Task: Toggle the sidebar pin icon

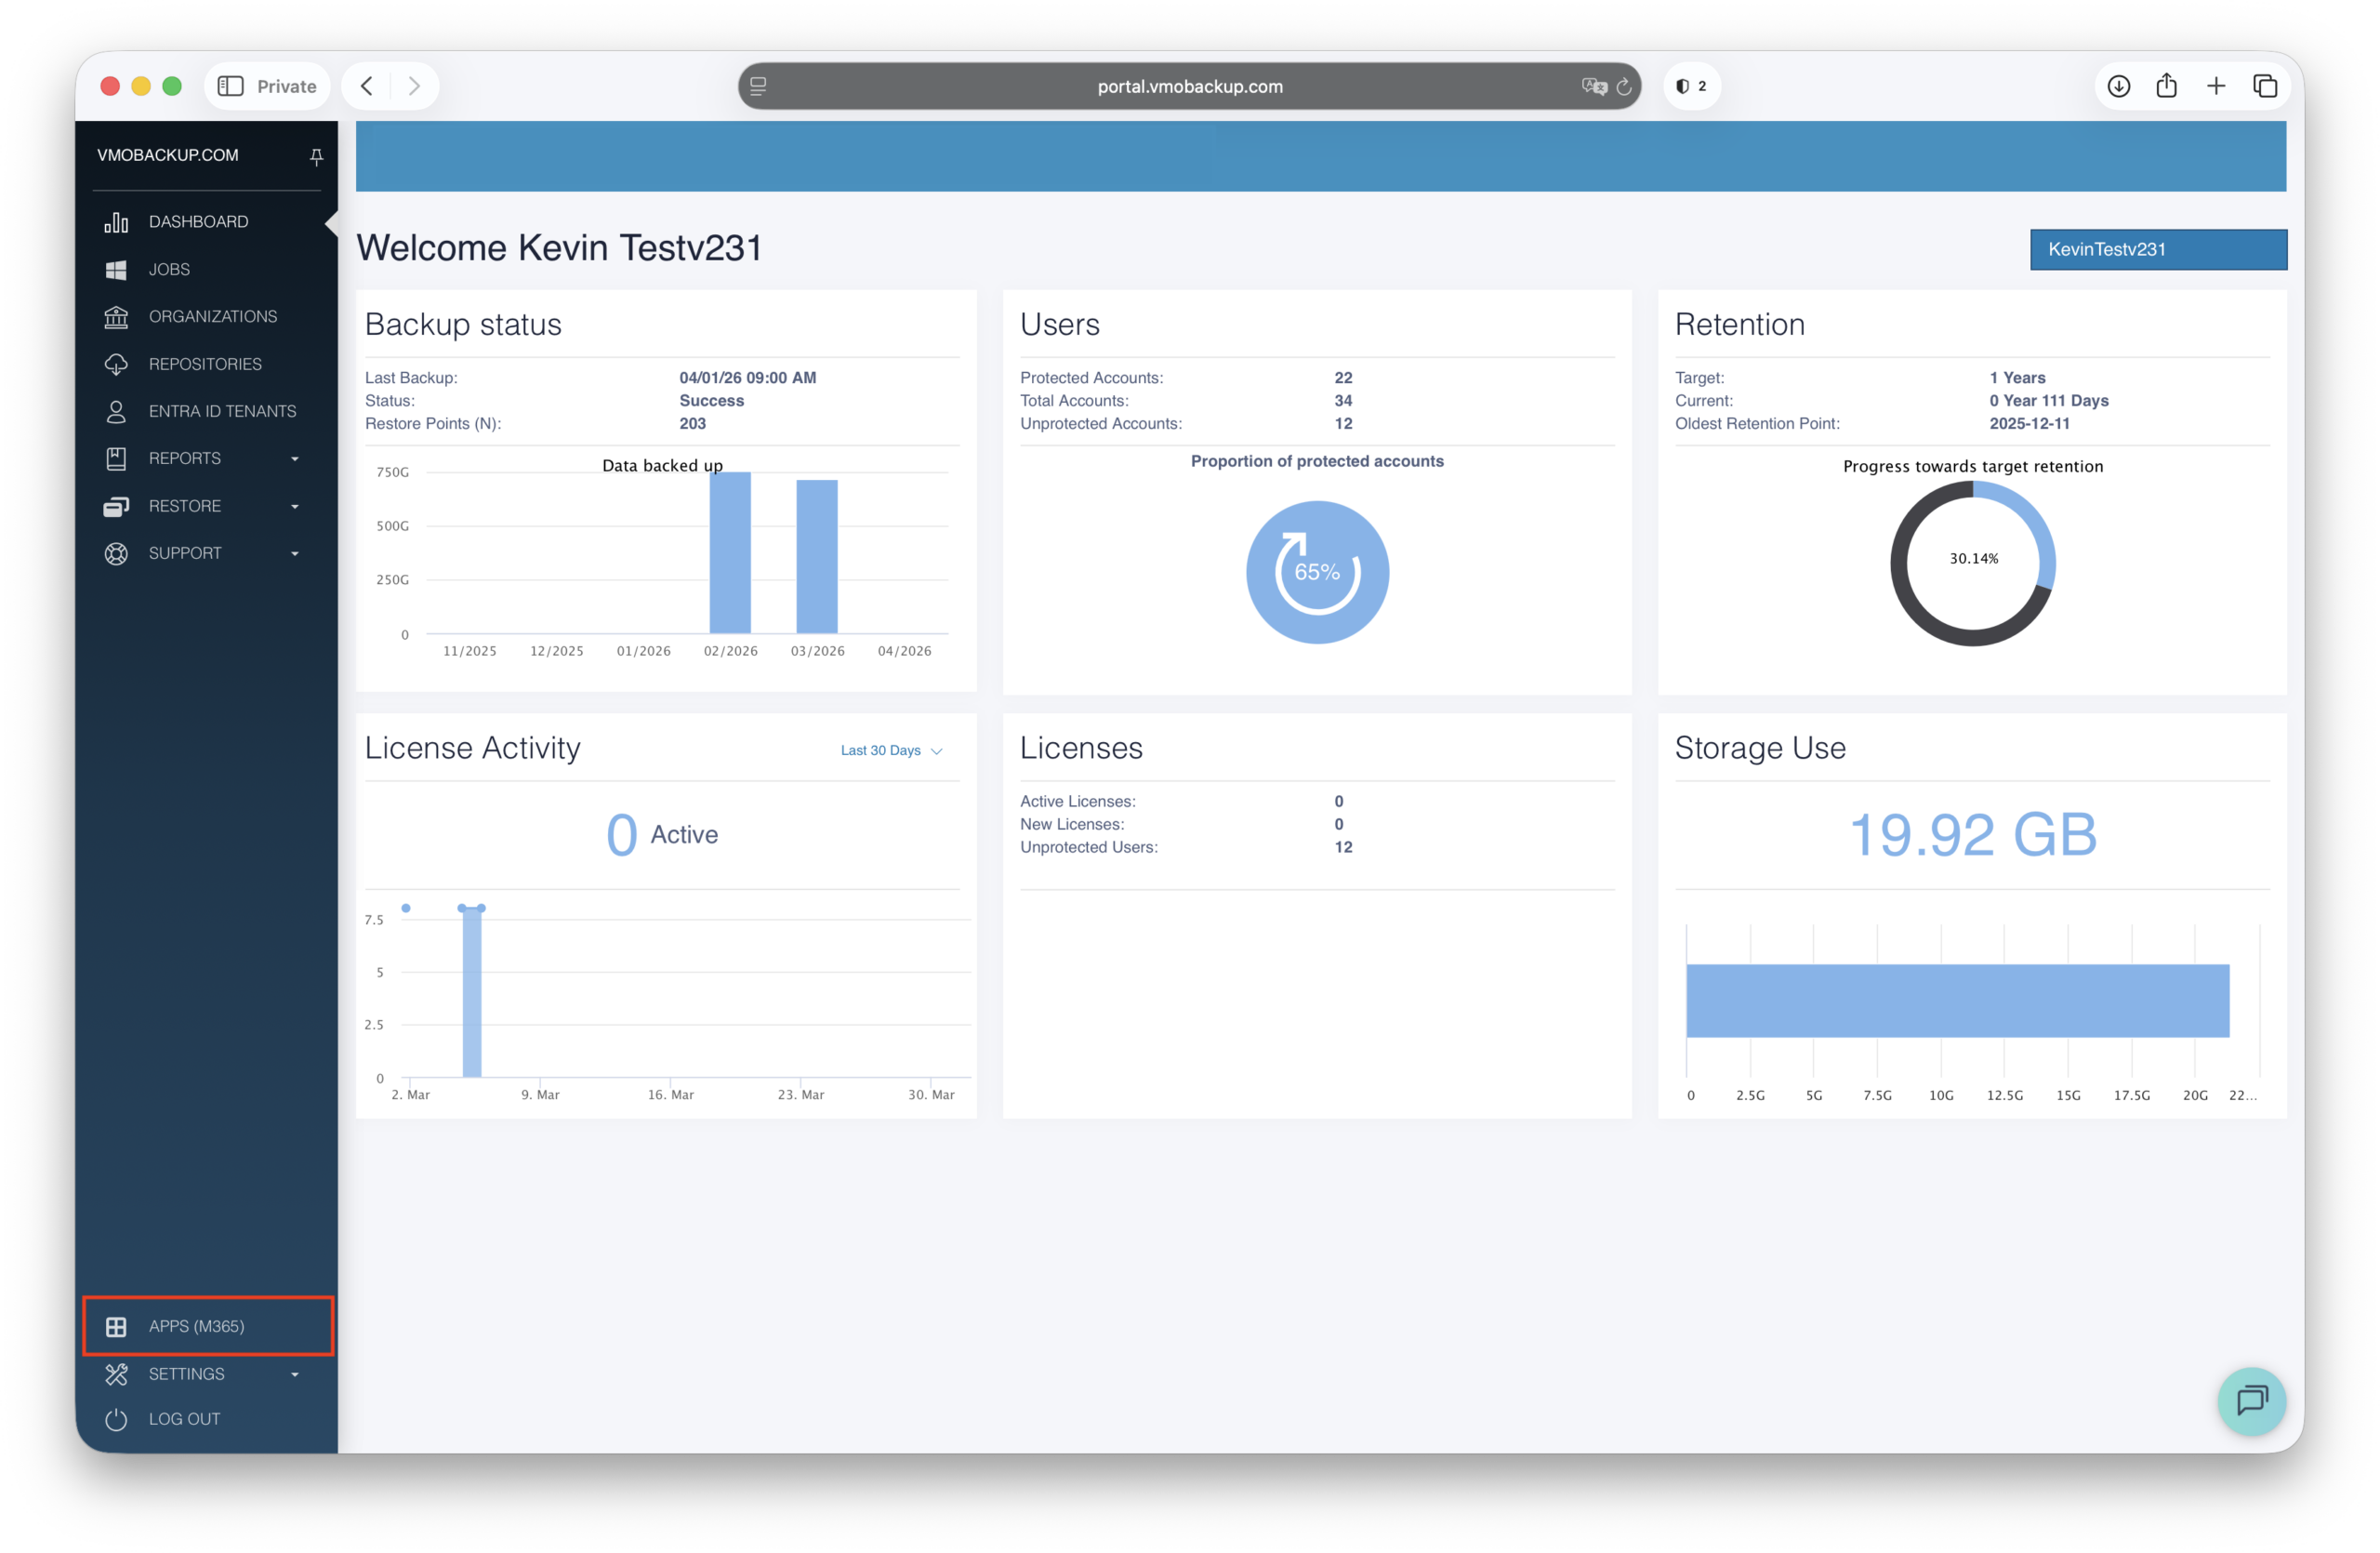Action: pyautogui.click(x=316, y=156)
